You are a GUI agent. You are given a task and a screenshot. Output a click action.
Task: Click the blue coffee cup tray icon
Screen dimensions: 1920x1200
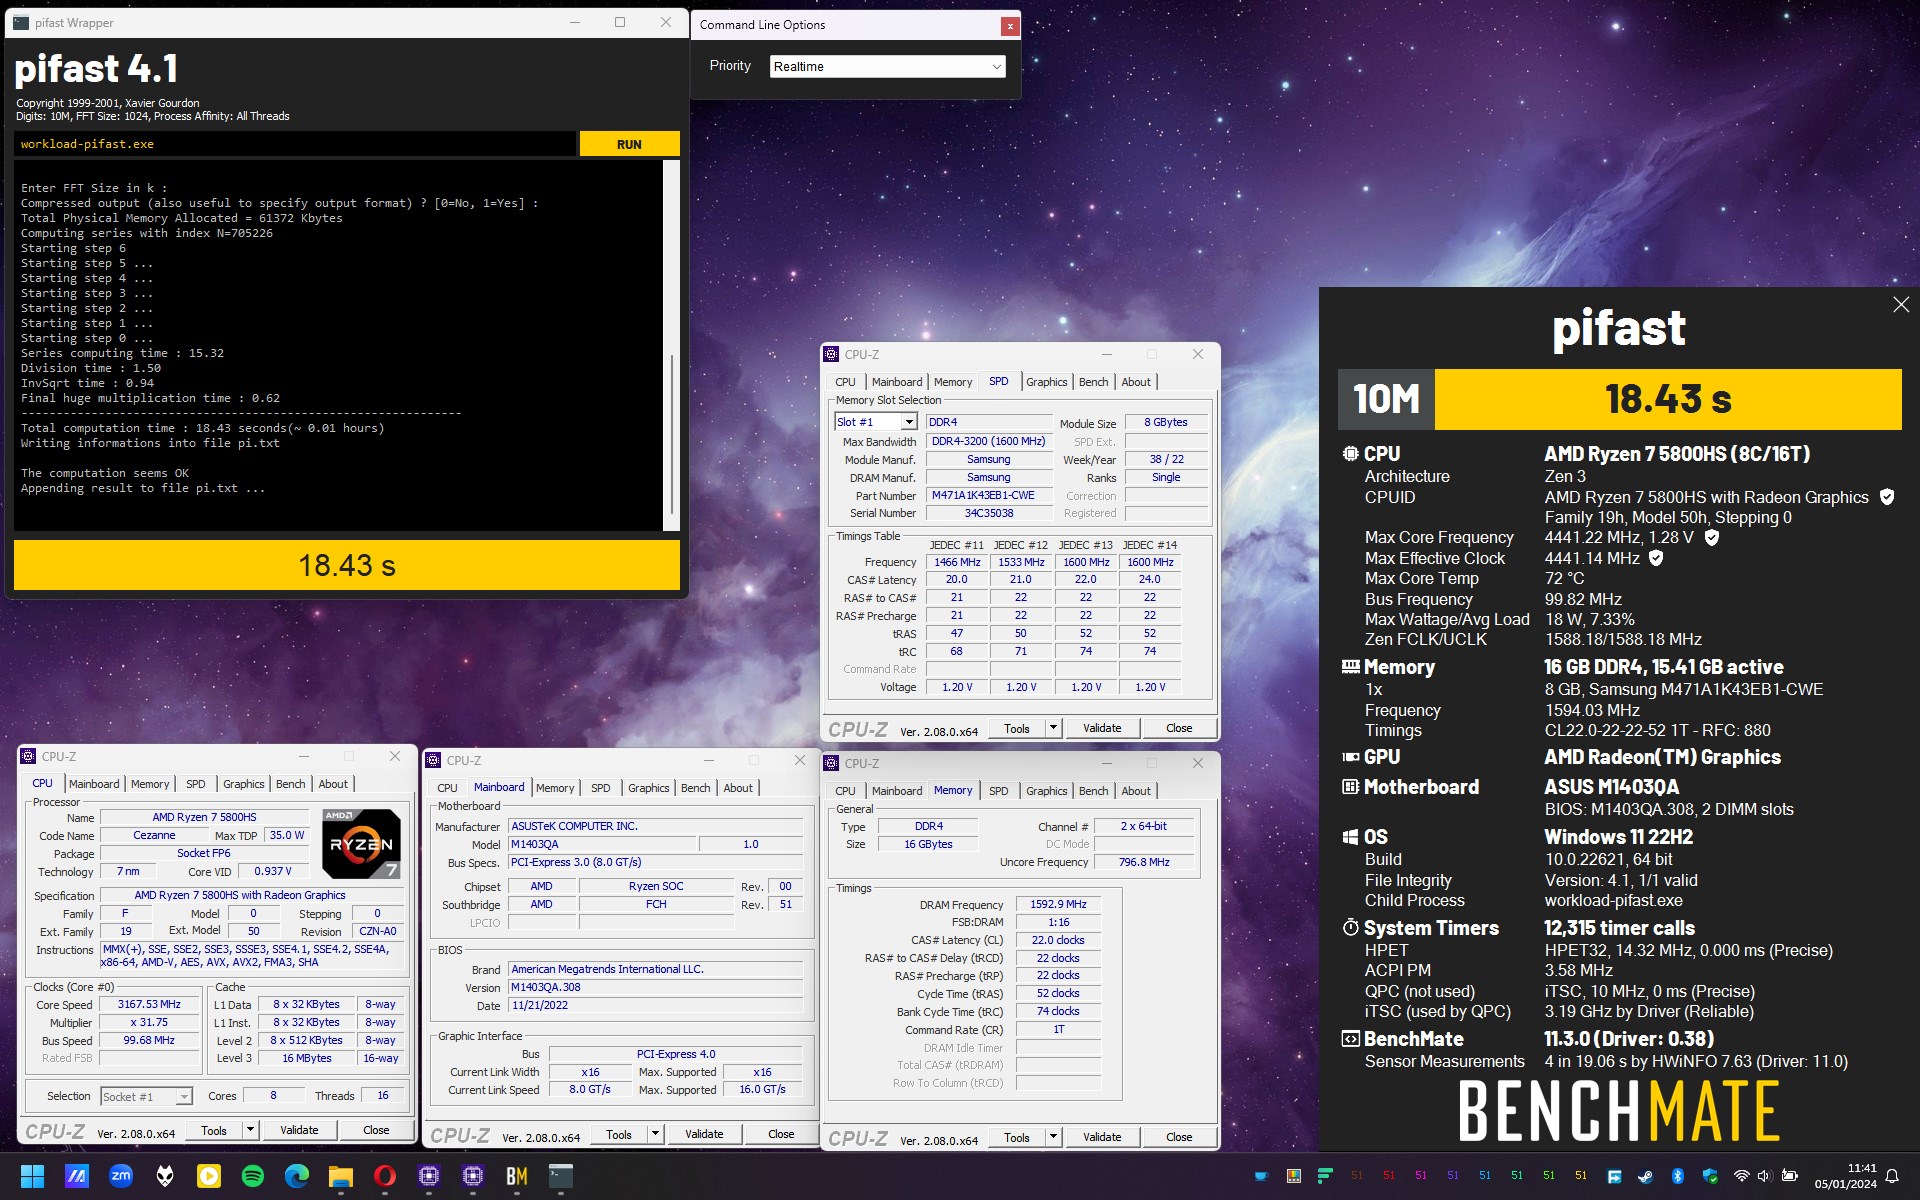pos(1261,1176)
